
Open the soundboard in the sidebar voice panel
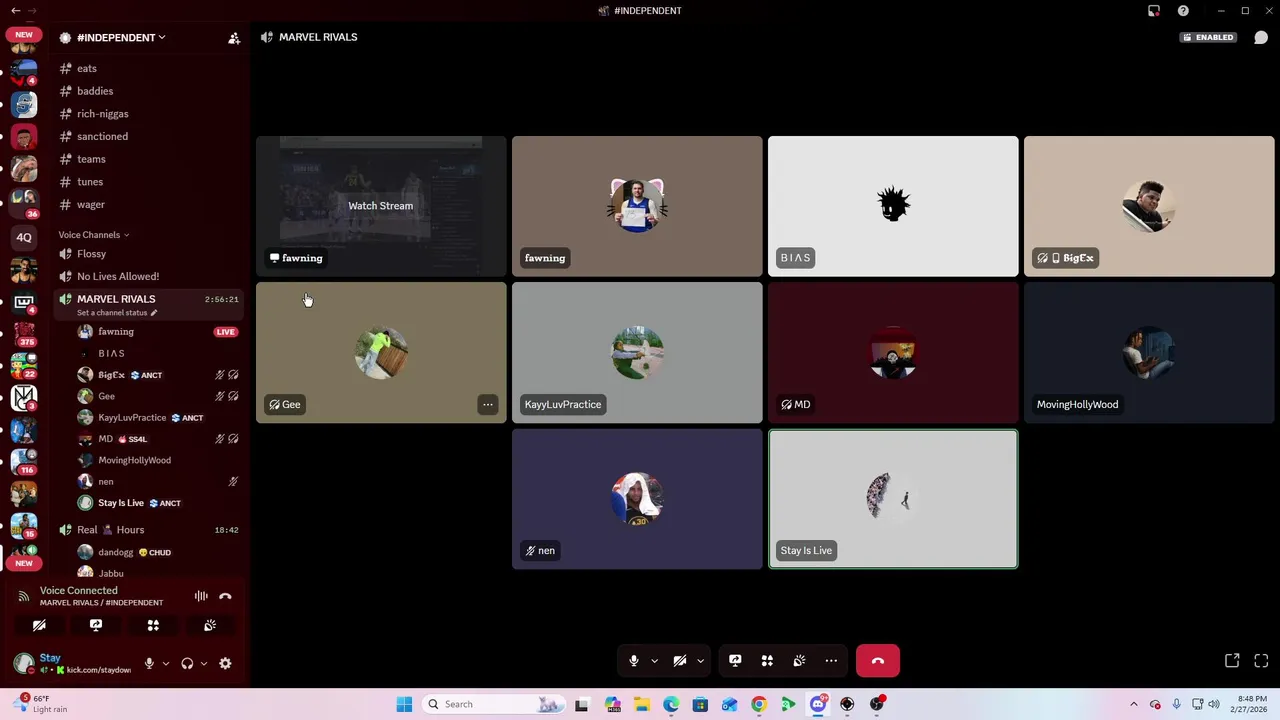(x=210, y=626)
